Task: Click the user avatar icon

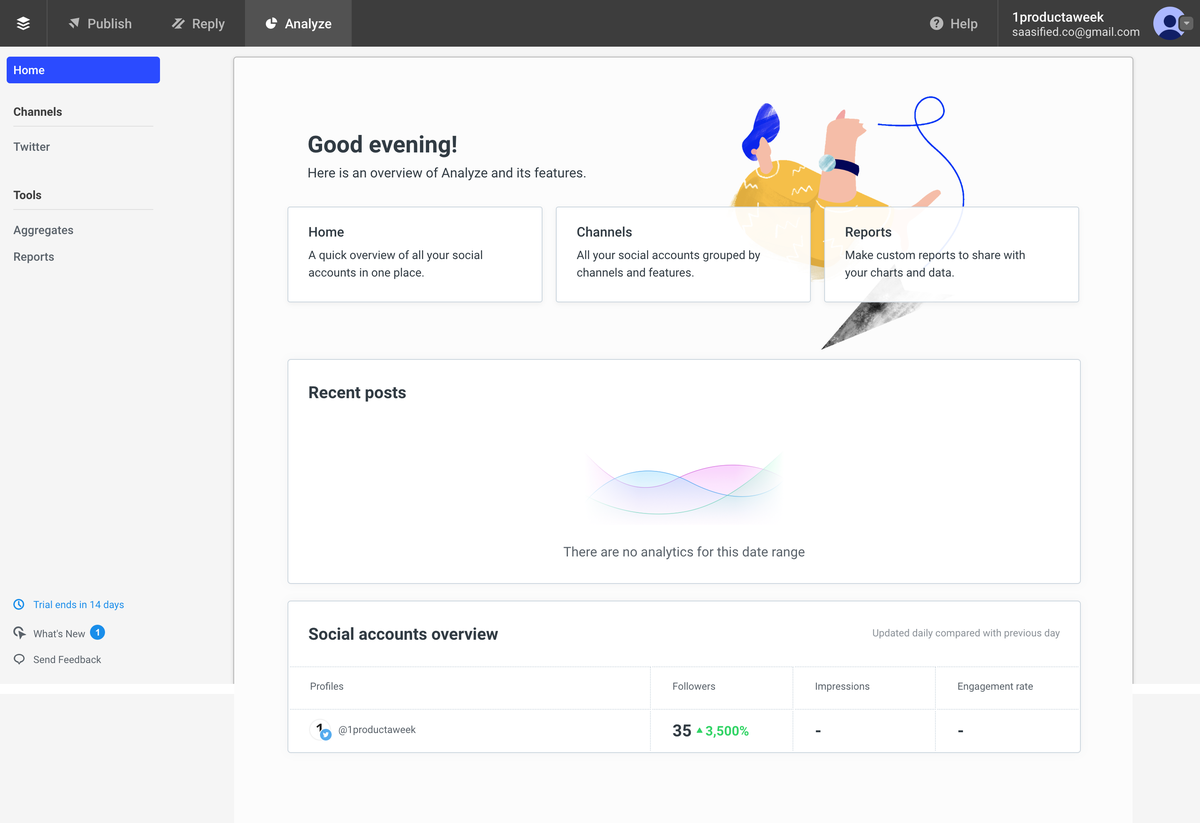Action: tap(1167, 23)
